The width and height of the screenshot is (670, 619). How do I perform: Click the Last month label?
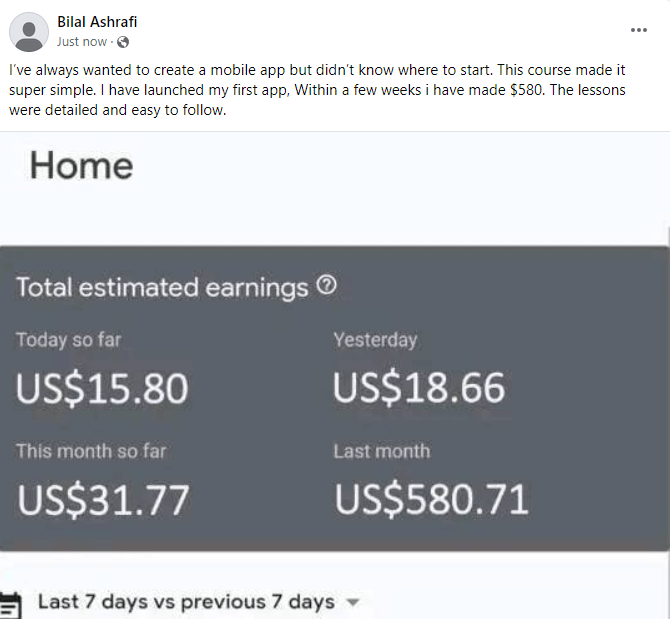point(381,451)
